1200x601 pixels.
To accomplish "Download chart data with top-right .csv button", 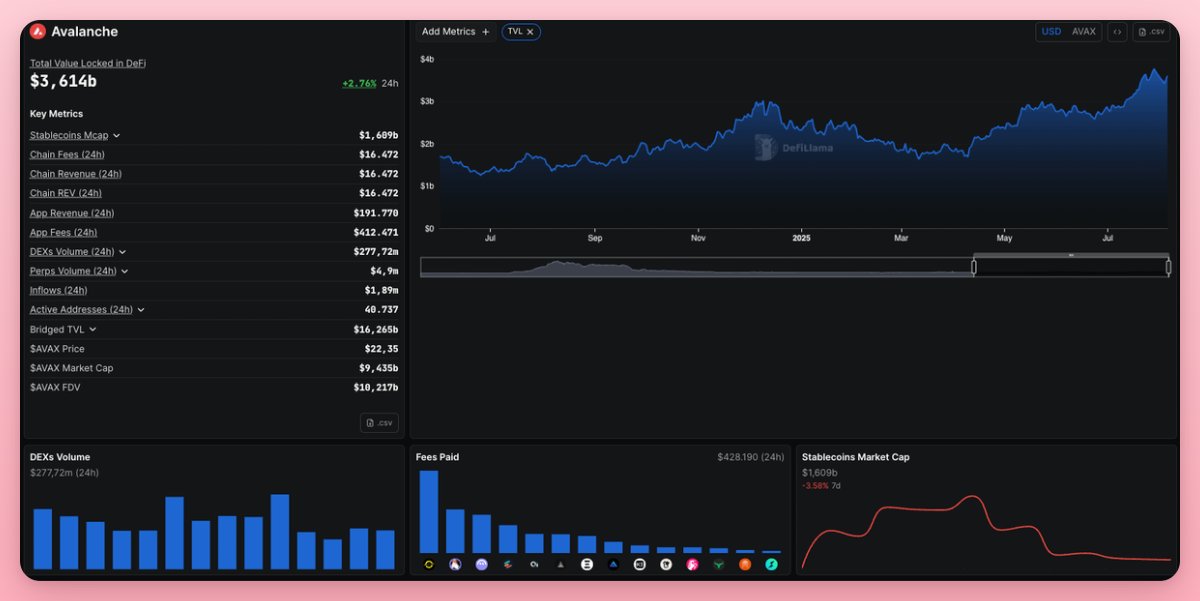I will pos(1151,32).
